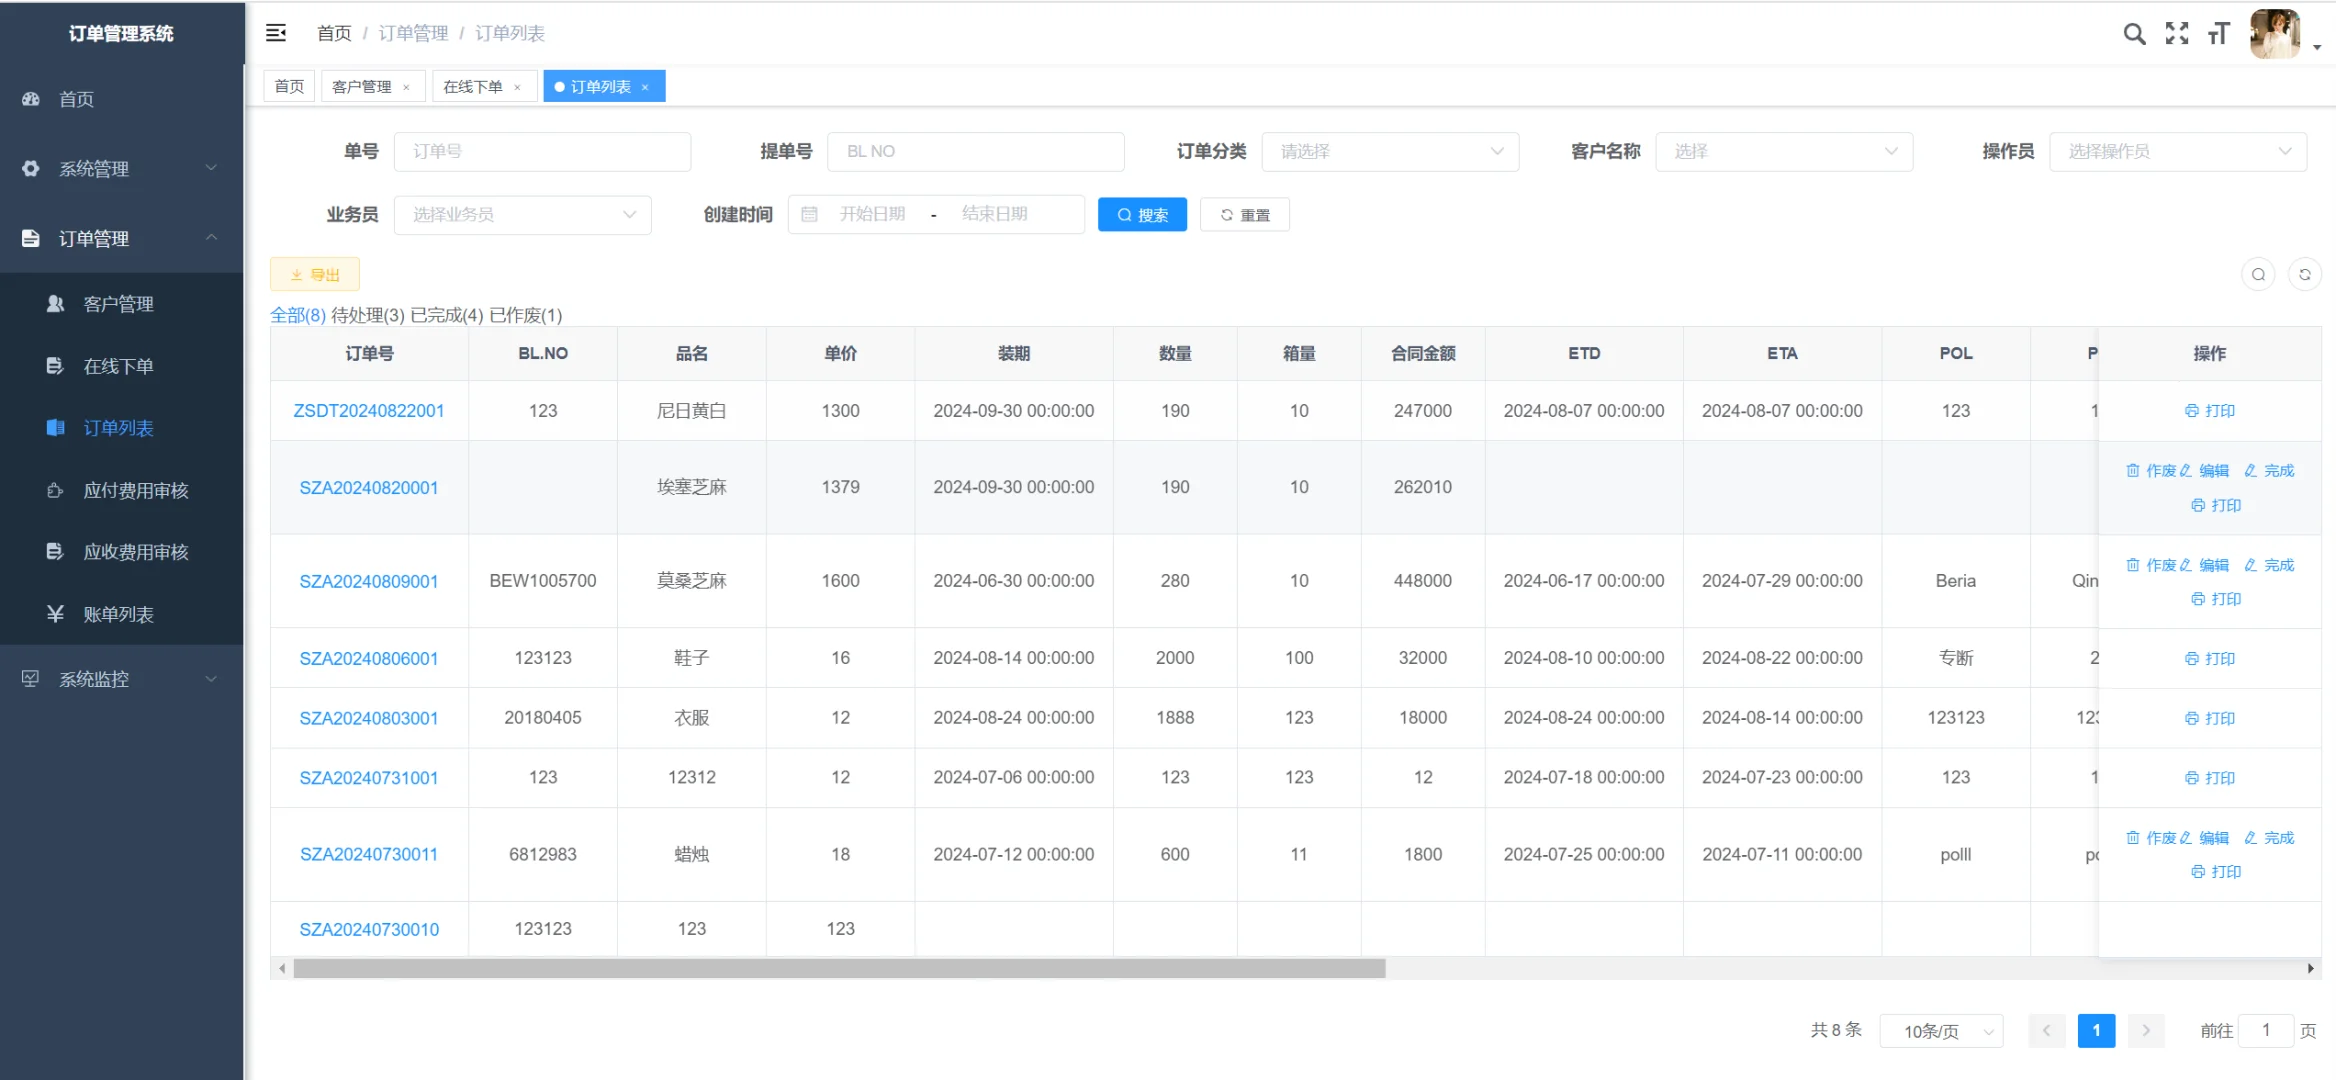Close the 在线下单 tab

coord(517,87)
